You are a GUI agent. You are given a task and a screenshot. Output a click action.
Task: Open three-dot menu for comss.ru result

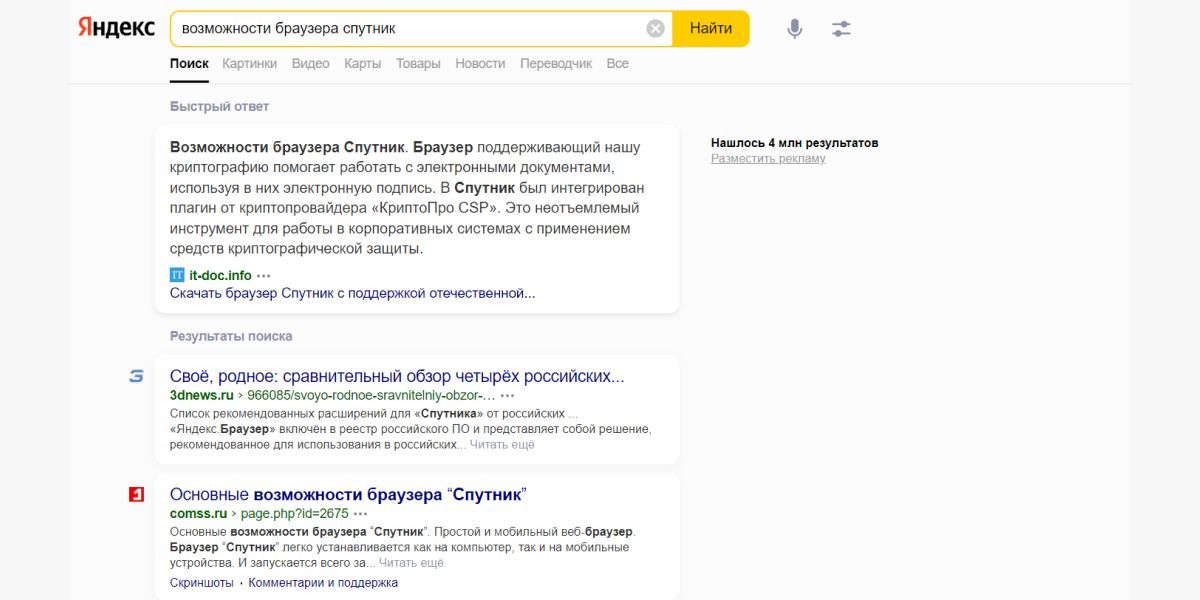tap(361, 513)
